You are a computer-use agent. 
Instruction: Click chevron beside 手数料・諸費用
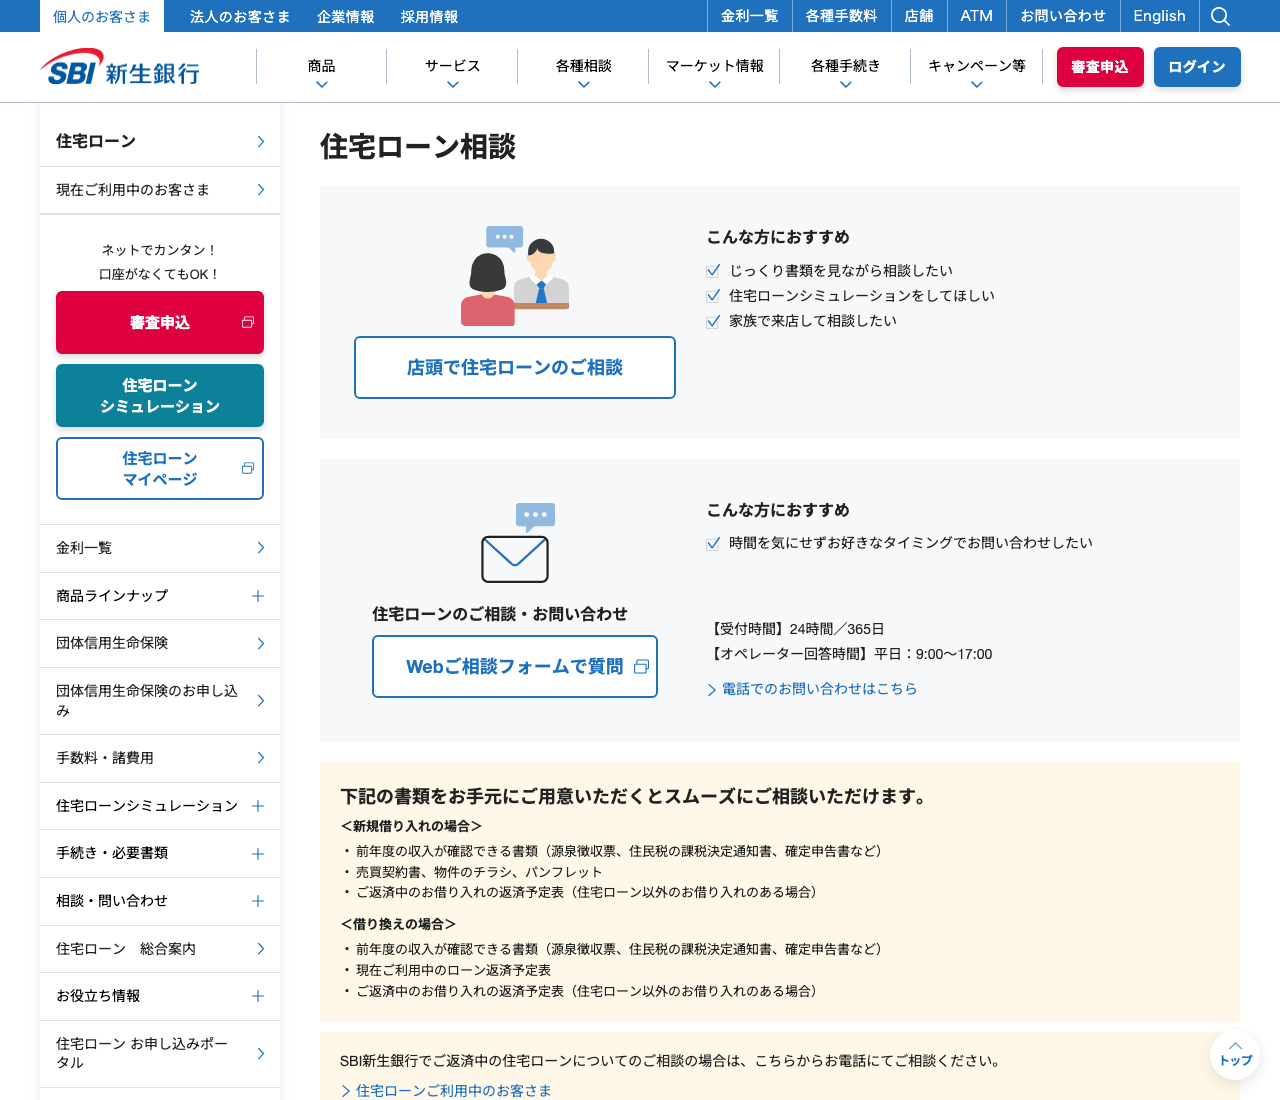point(261,758)
